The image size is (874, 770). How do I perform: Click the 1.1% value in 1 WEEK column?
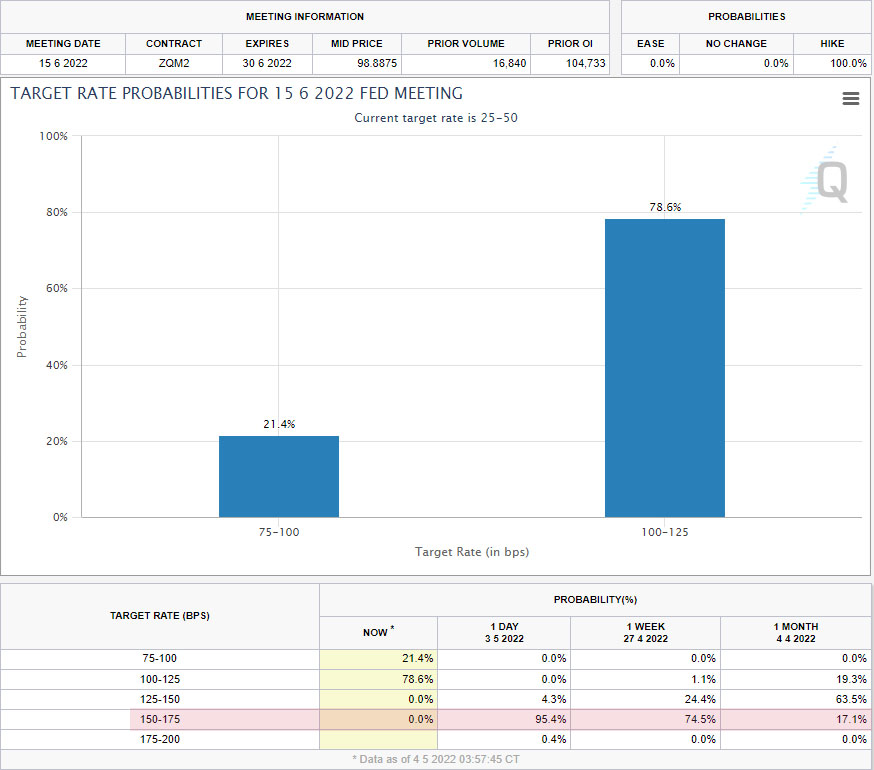(x=703, y=679)
